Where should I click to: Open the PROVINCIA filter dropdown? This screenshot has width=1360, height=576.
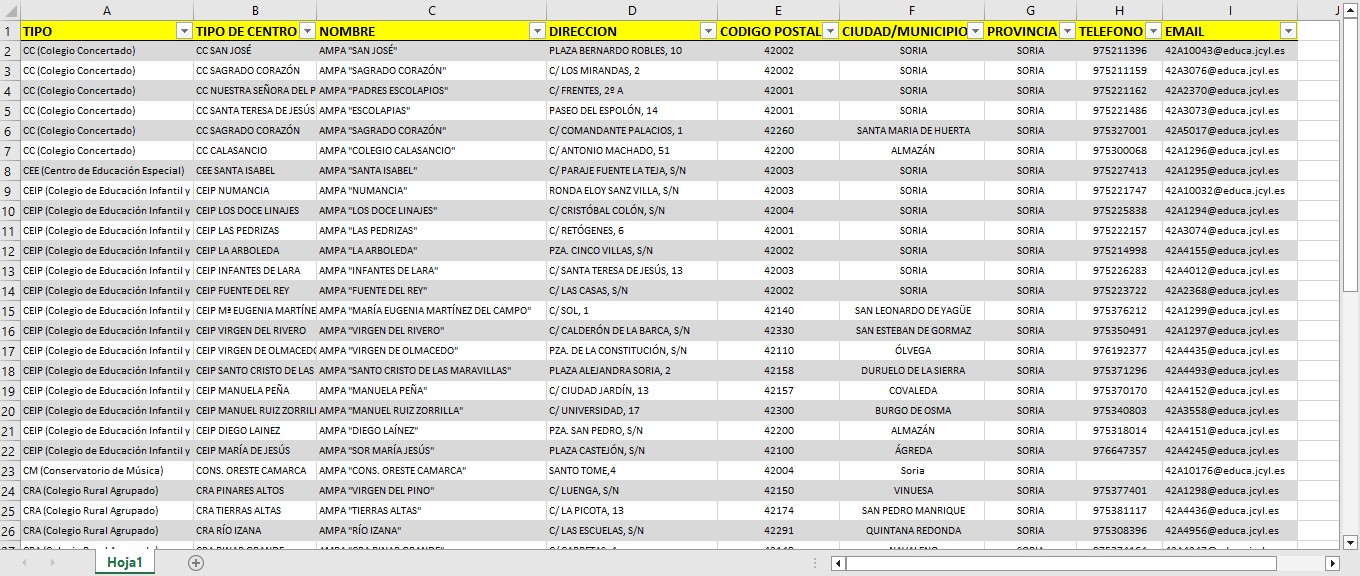[x=1067, y=31]
